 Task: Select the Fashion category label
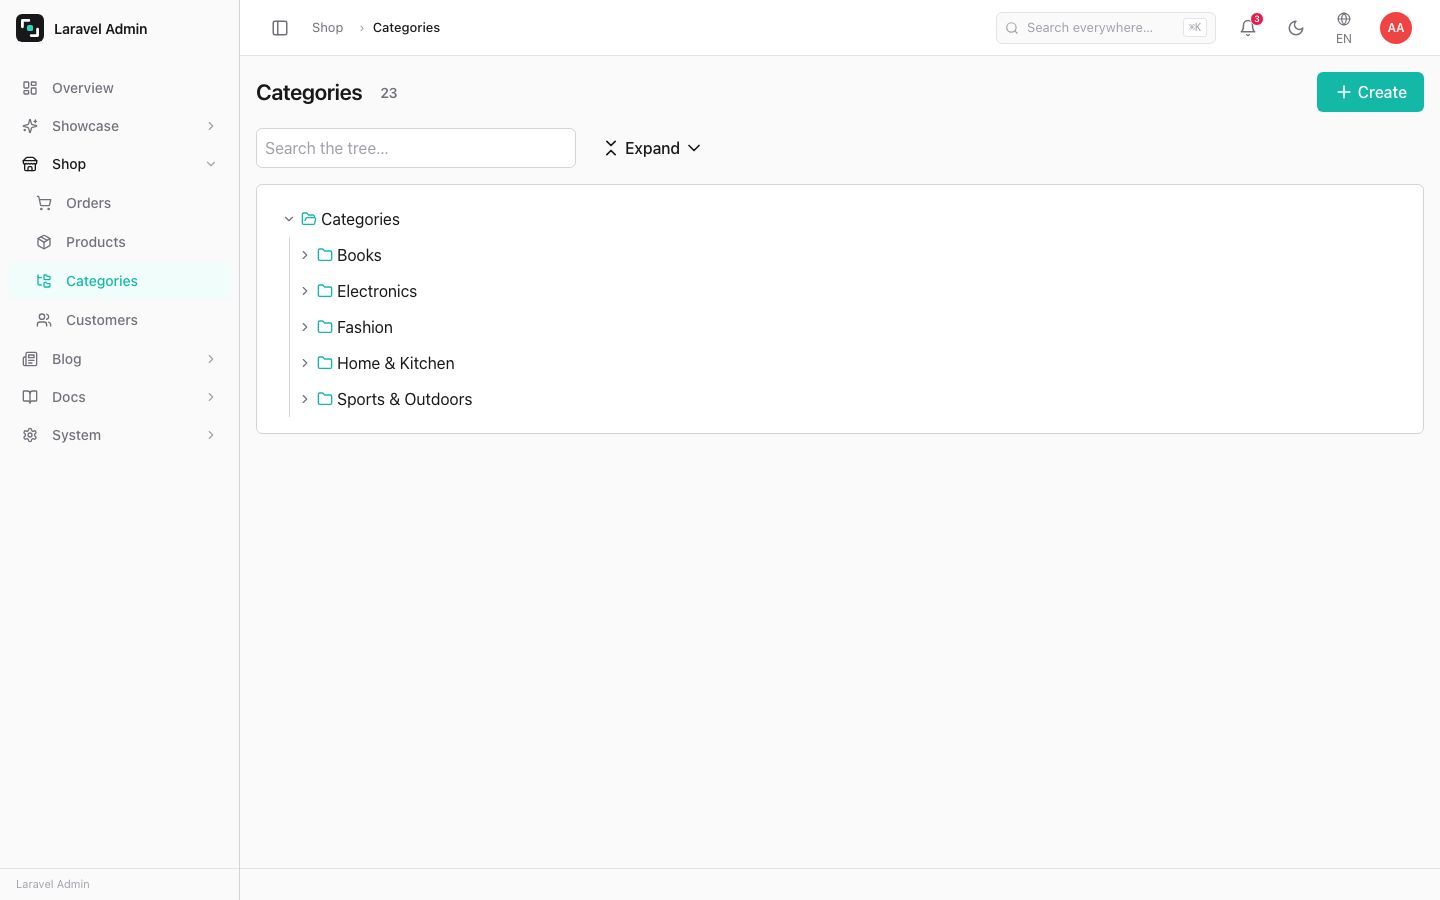click(x=365, y=327)
